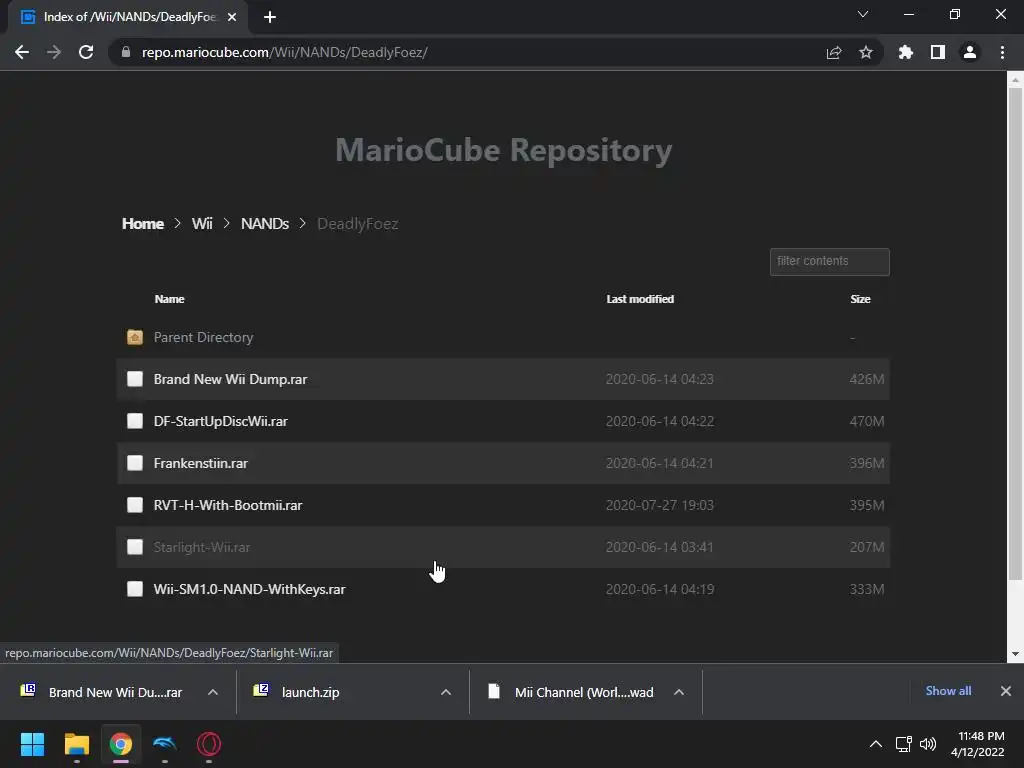
Task: Click the Parent Directory folder icon
Action: click(135, 337)
